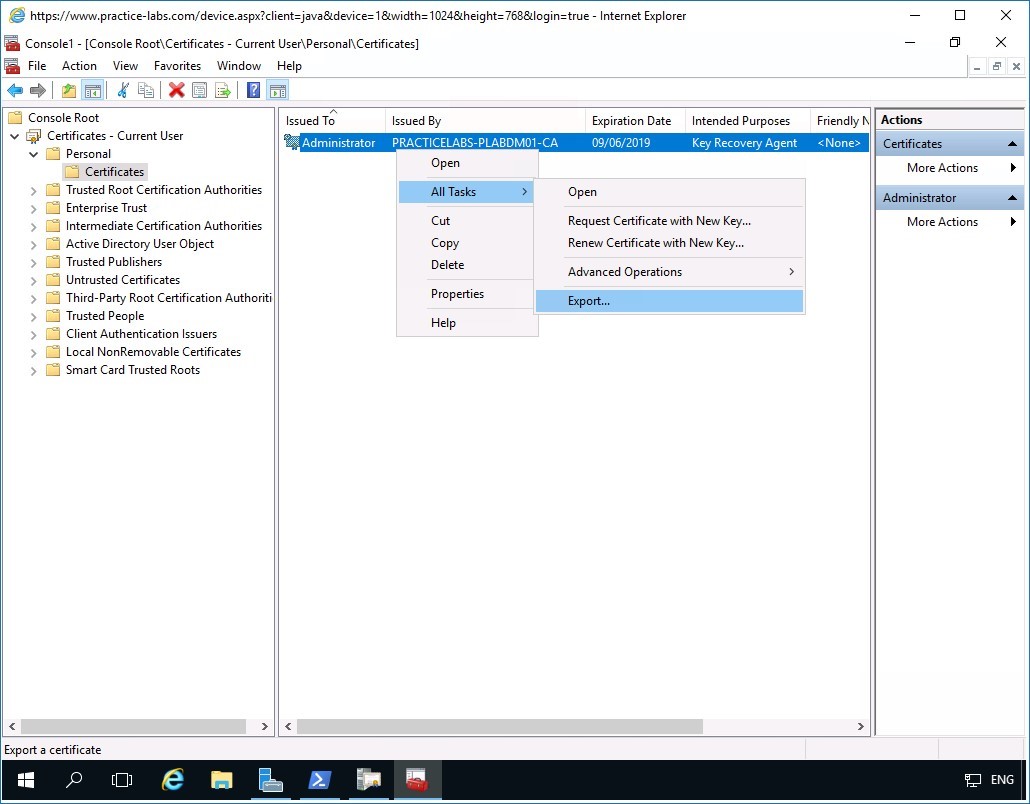Screen dimensions: 1030x804
Task: Choose Request Certificate with New Key...
Action: [x=669, y=221]
